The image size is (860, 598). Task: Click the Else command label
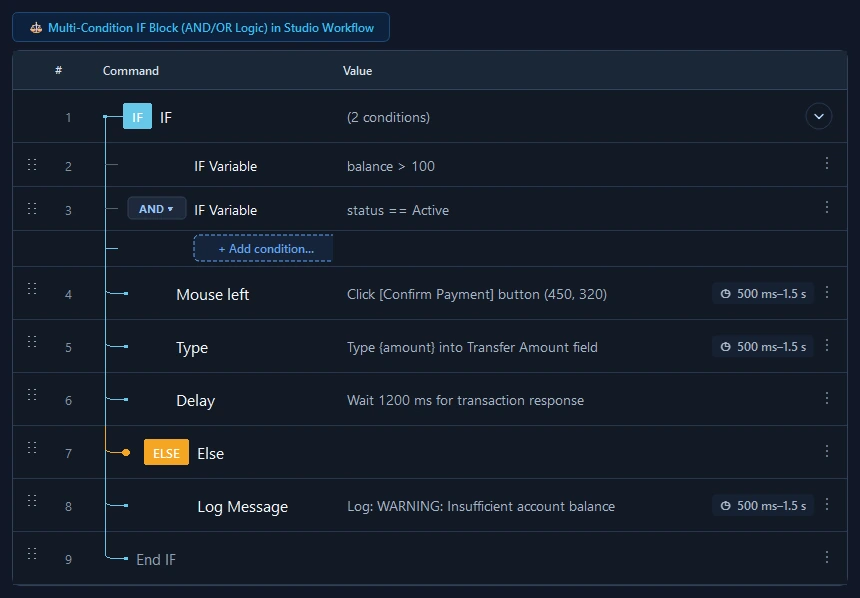pyautogui.click(x=211, y=454)
